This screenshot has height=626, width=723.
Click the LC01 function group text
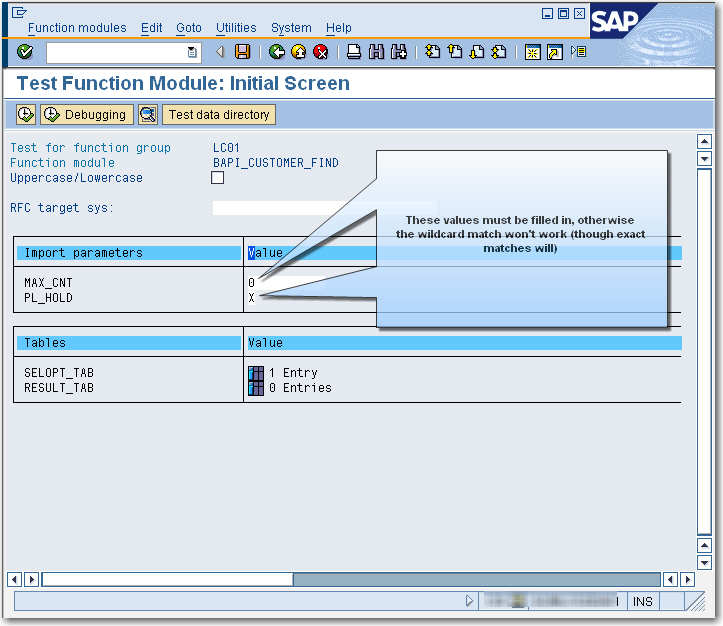(x=226, y=148)
